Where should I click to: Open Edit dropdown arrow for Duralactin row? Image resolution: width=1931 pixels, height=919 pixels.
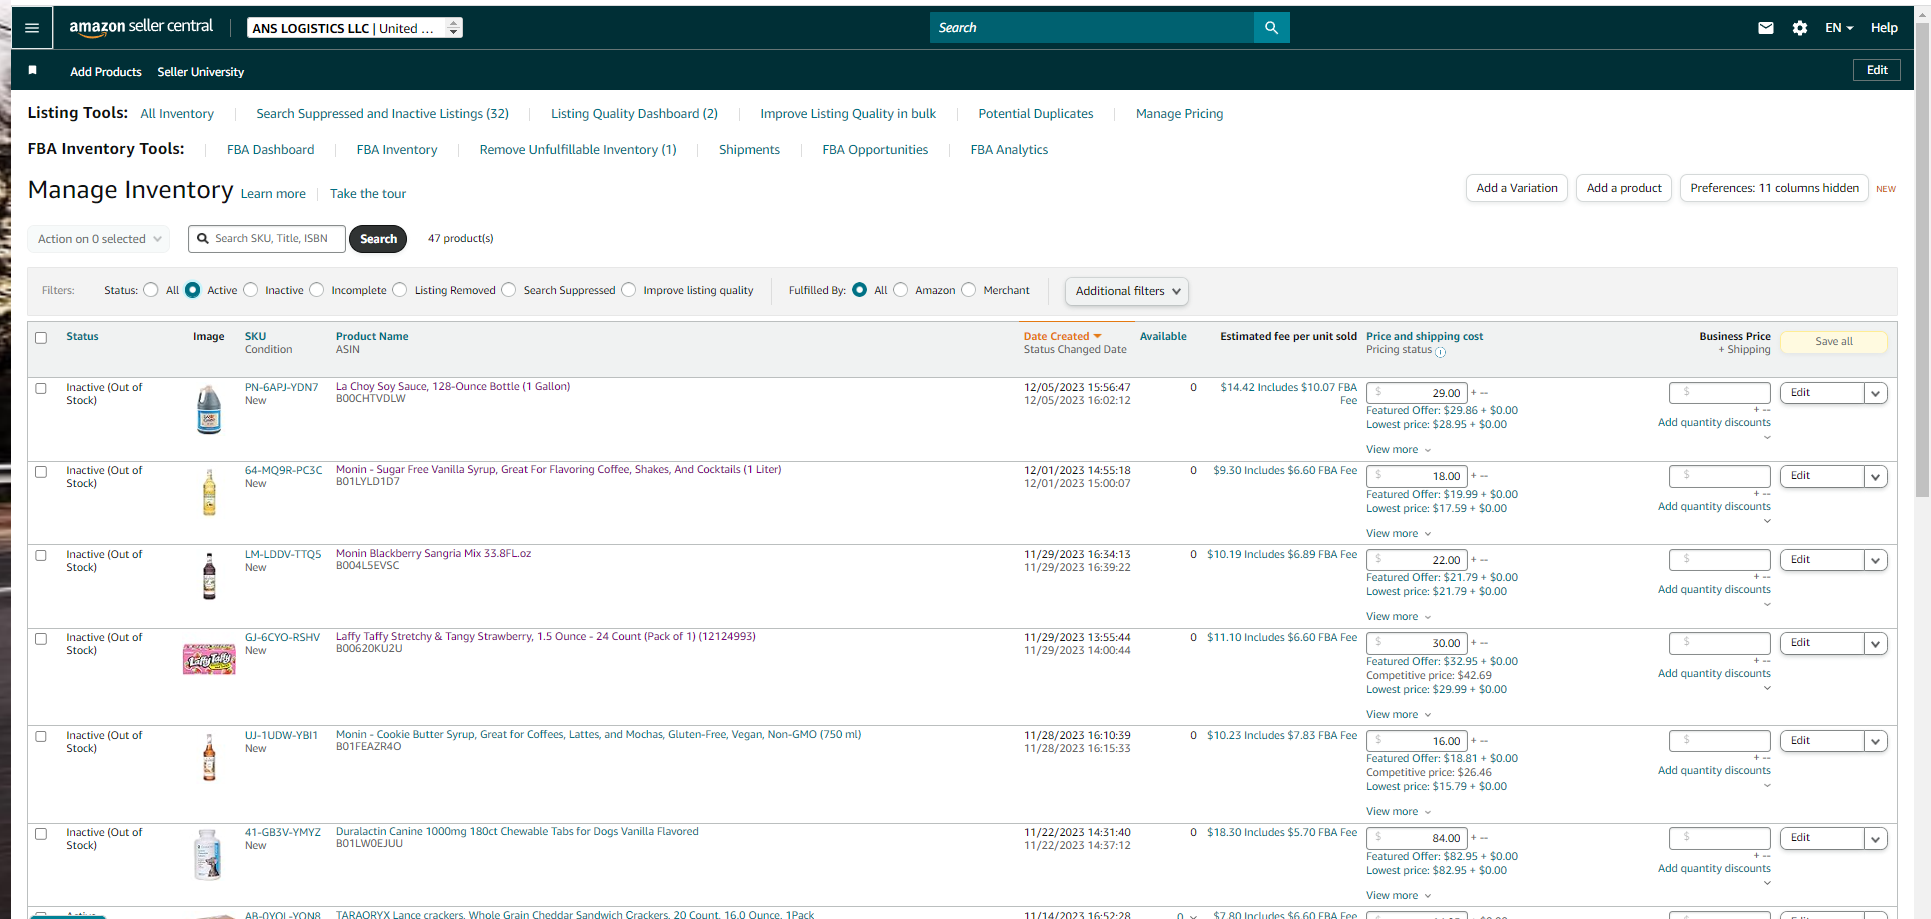(1876, 838)
